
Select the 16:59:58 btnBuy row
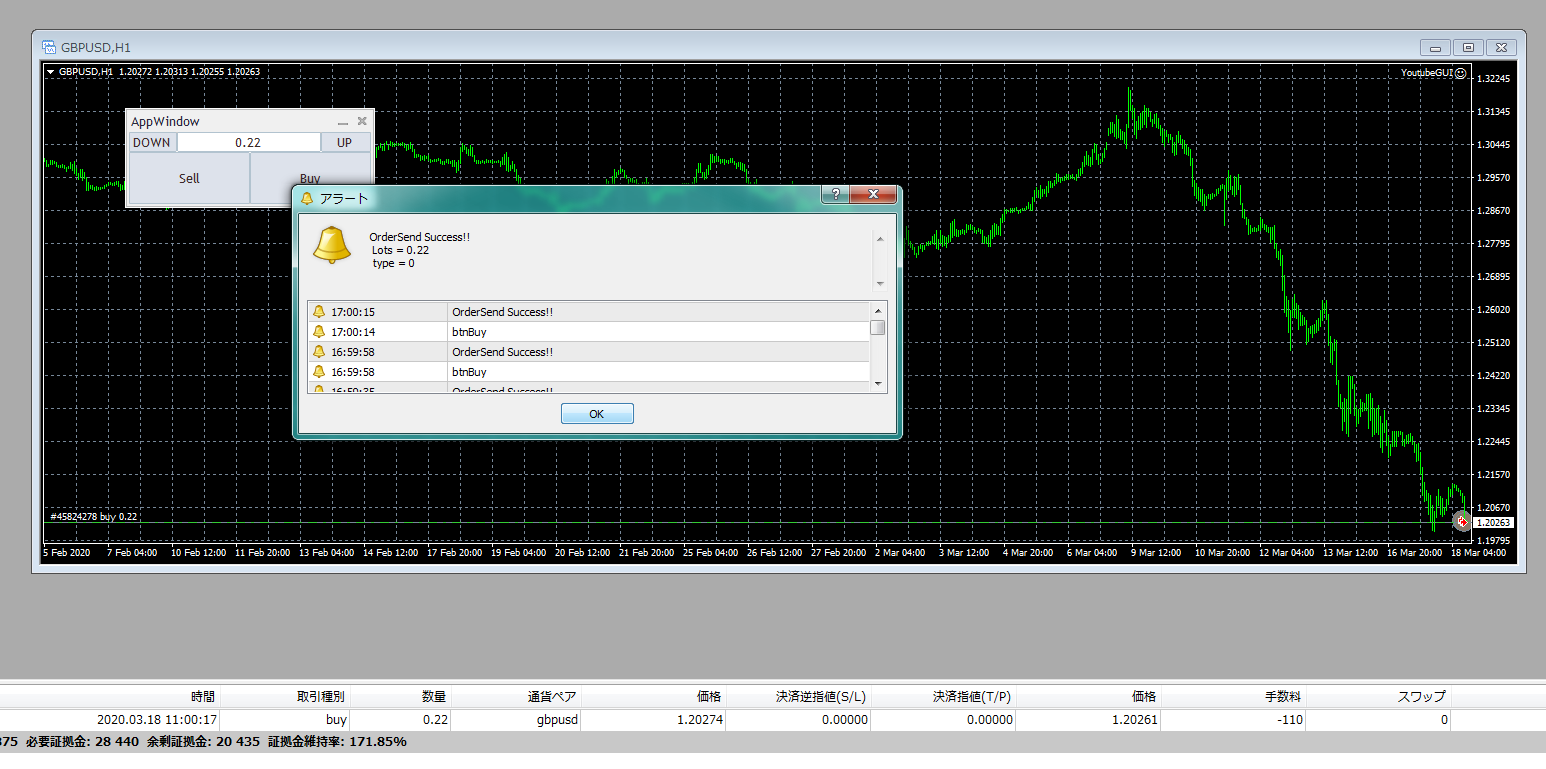coord(589,372)
